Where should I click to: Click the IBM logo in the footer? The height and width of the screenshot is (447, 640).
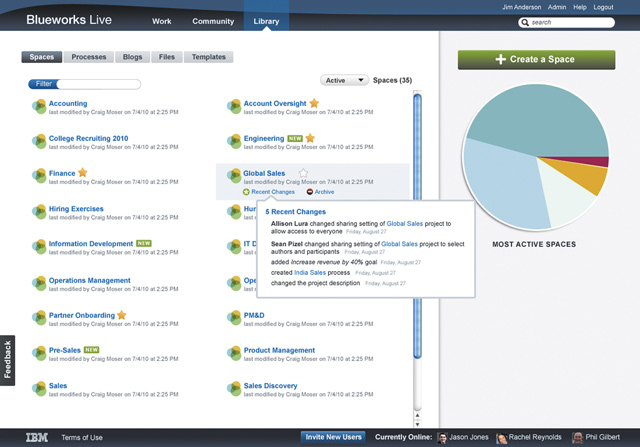point(37,438)
